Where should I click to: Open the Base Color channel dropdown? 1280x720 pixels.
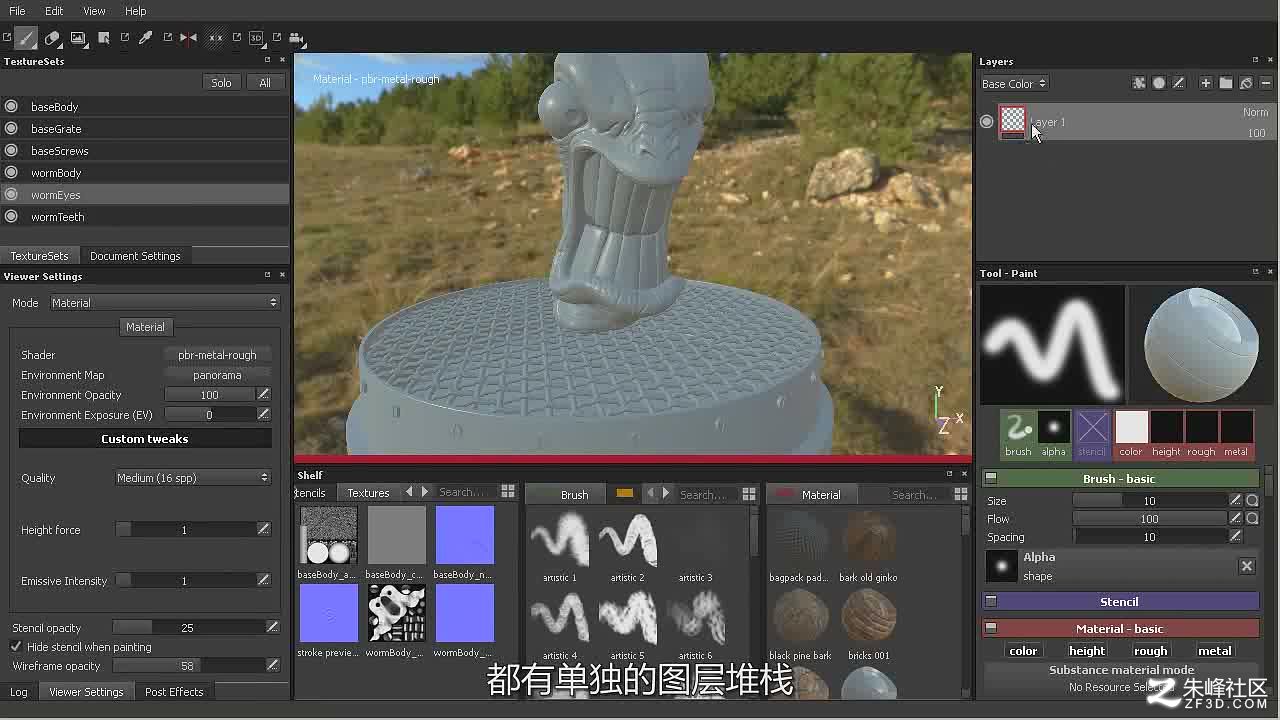1014,84
